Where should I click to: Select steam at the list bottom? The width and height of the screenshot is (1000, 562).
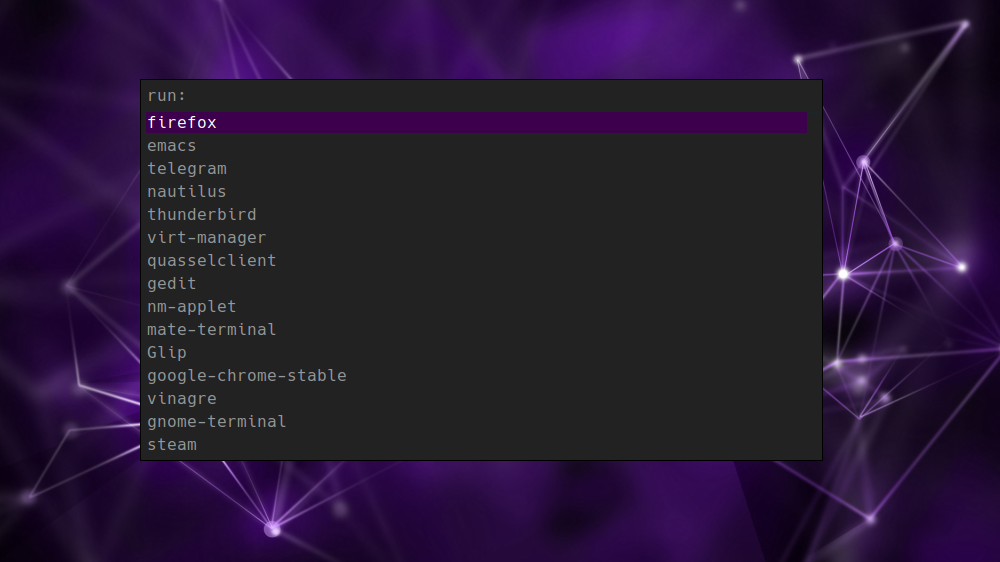[172, 445]
